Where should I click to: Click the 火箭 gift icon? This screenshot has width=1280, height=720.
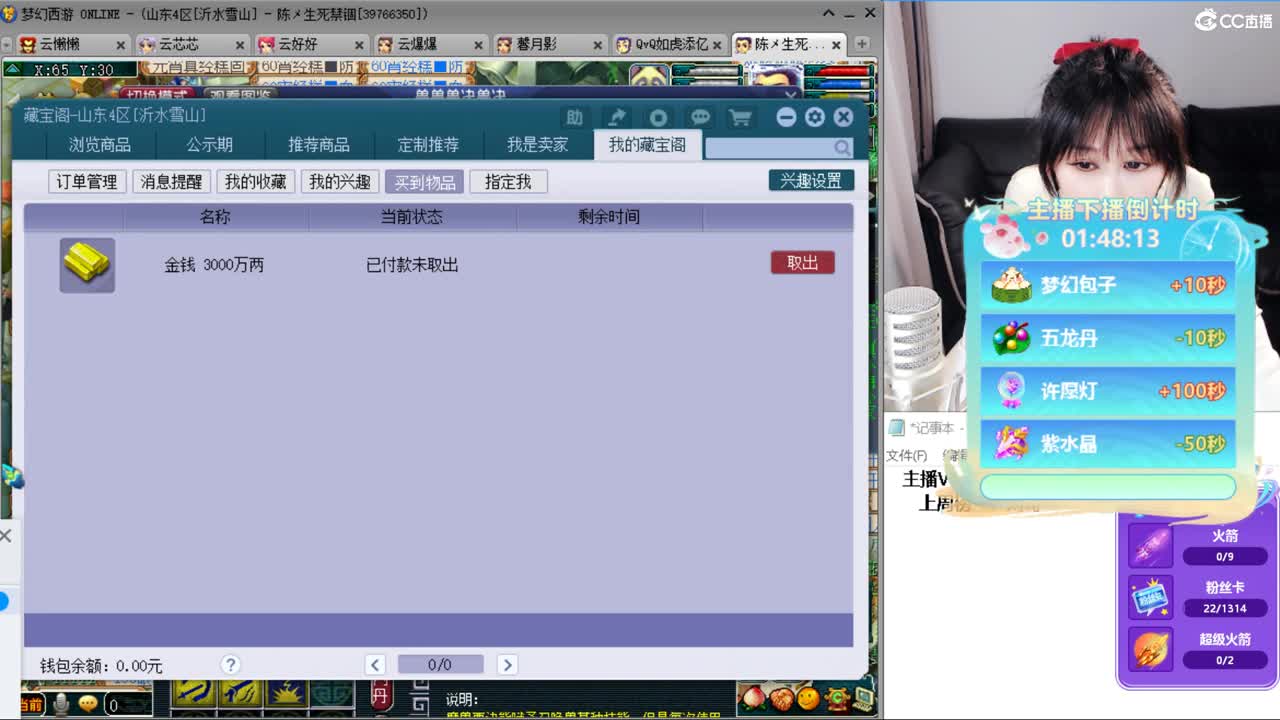coord(1151,546)
